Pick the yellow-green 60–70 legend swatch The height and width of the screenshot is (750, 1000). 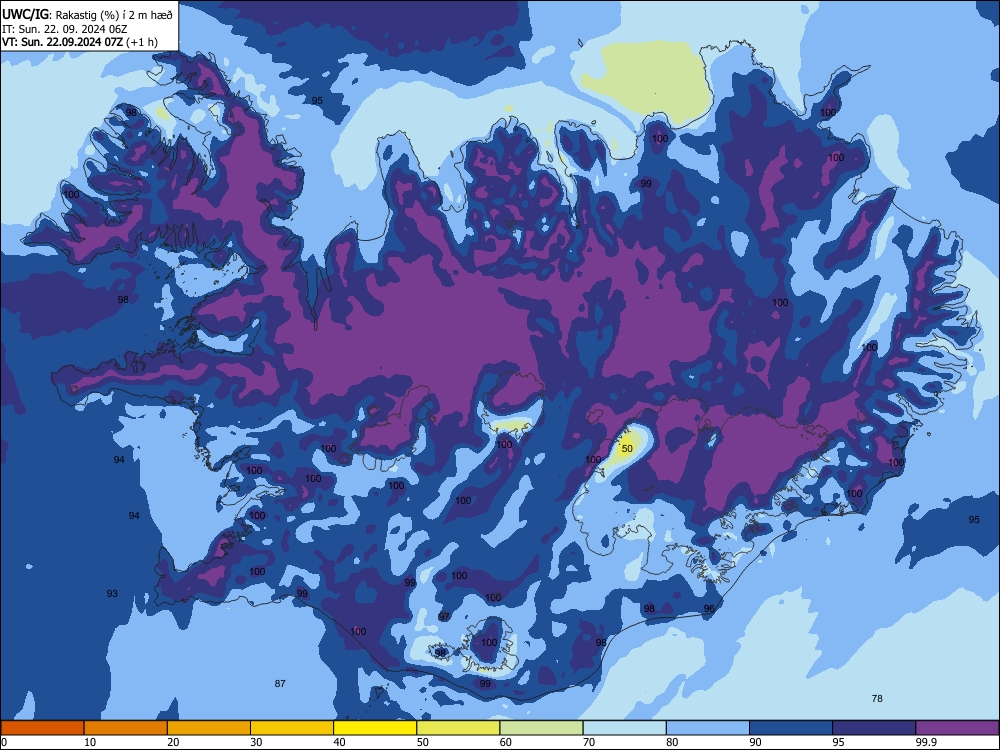tap(541, 728)
